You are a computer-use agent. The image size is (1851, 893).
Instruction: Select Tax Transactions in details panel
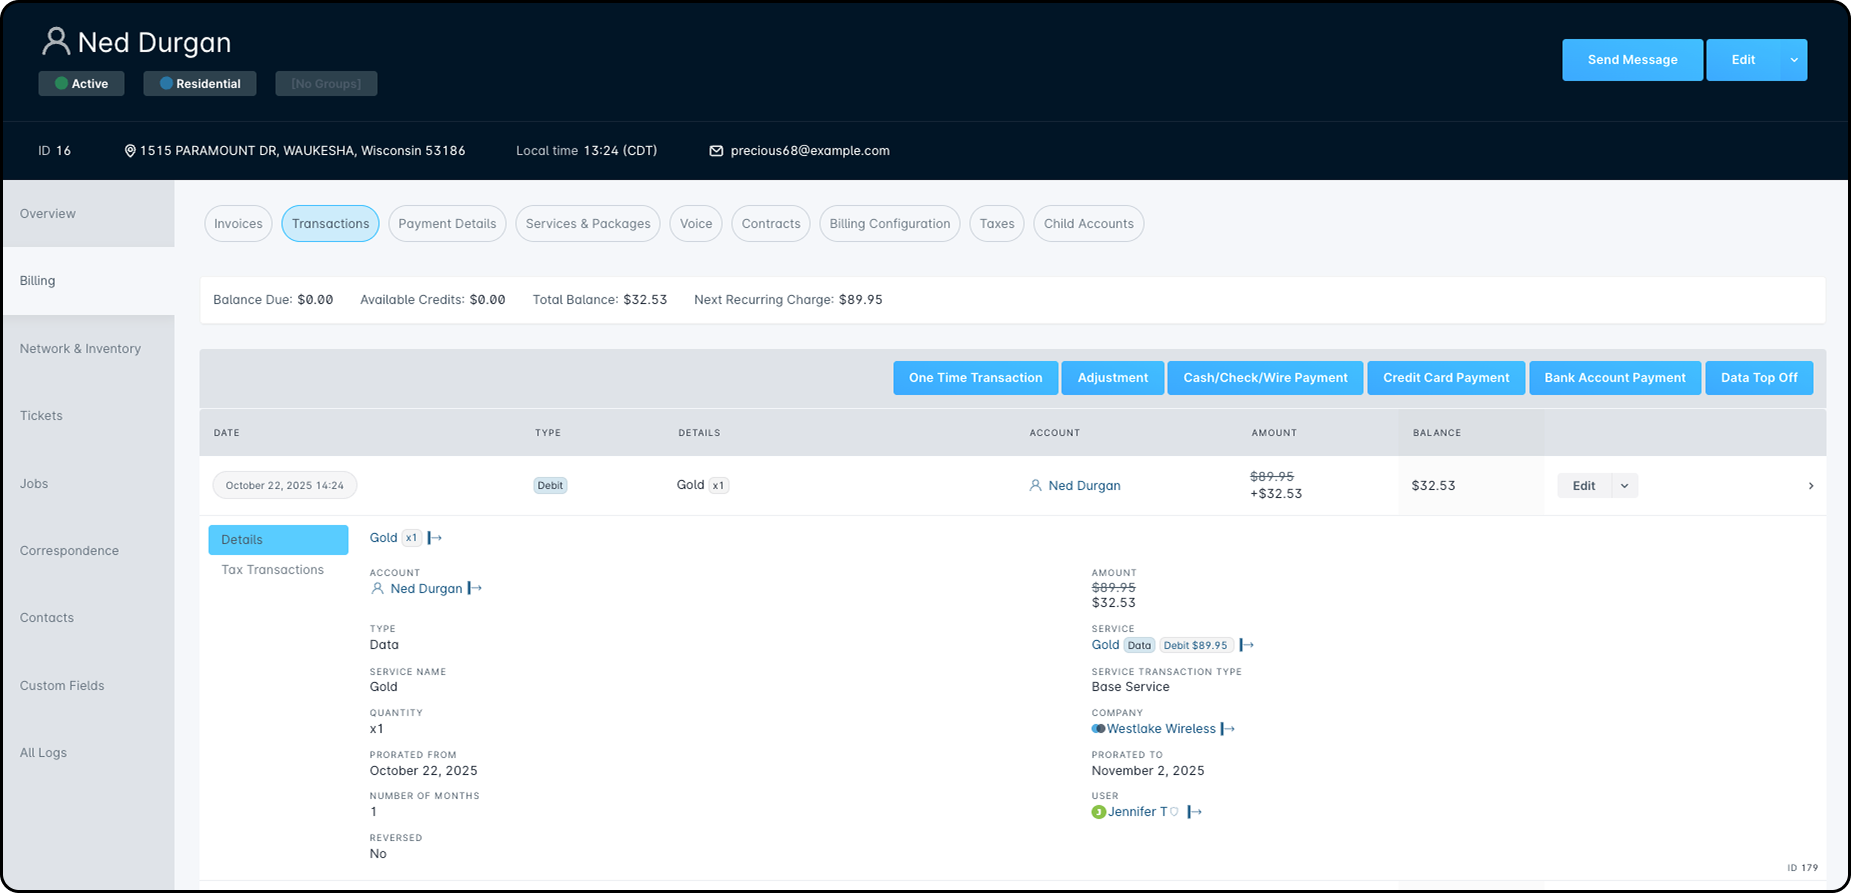272,570
